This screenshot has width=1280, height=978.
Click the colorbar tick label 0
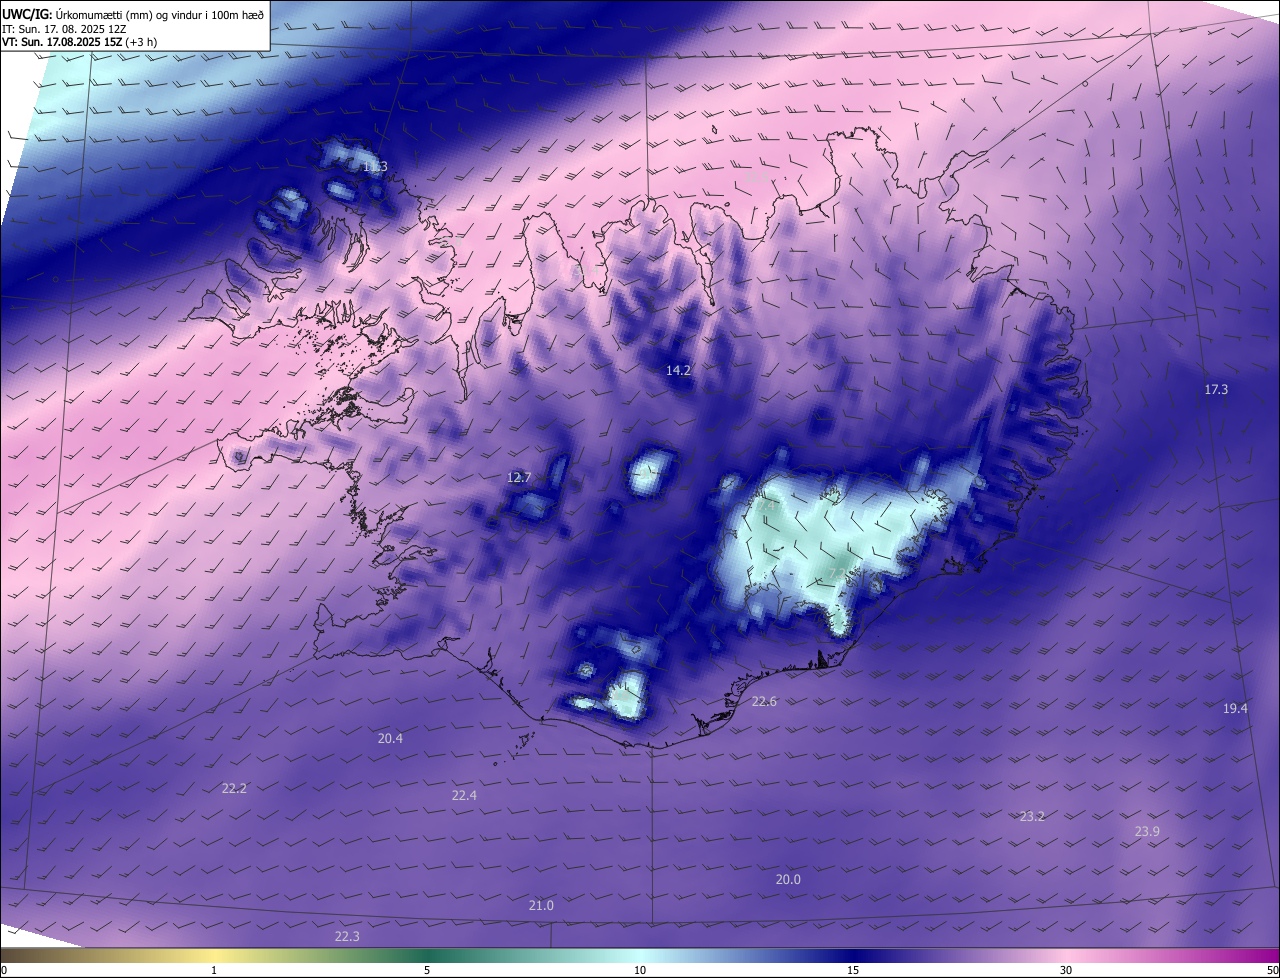[4, 970]
